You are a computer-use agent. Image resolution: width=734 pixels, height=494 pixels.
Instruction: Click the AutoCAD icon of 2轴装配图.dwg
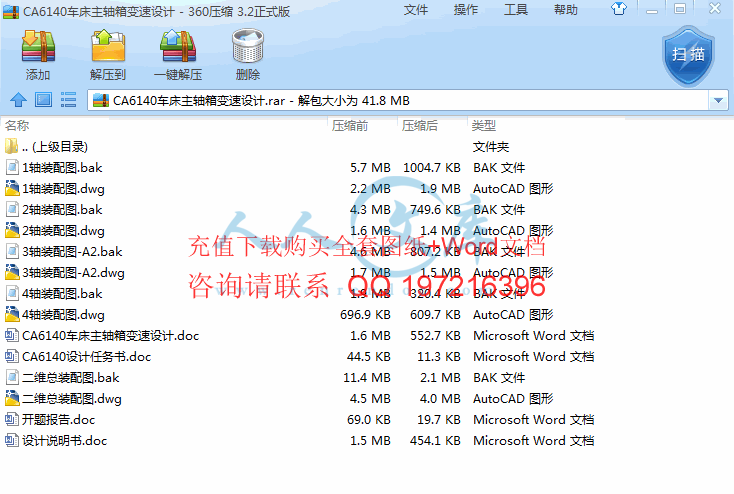pos(12,230)
